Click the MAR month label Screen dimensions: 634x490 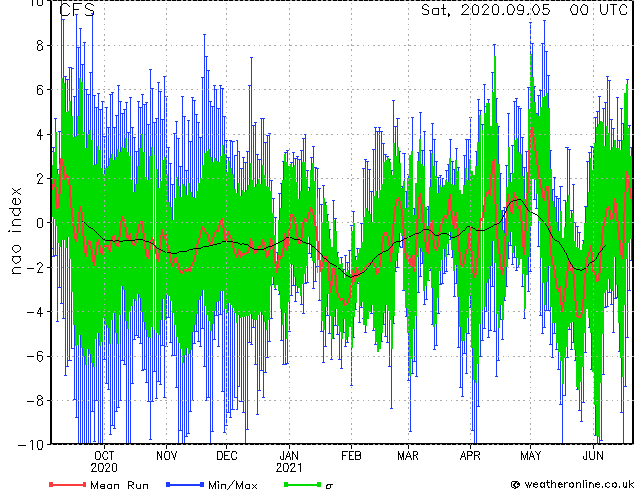[408, 456]
